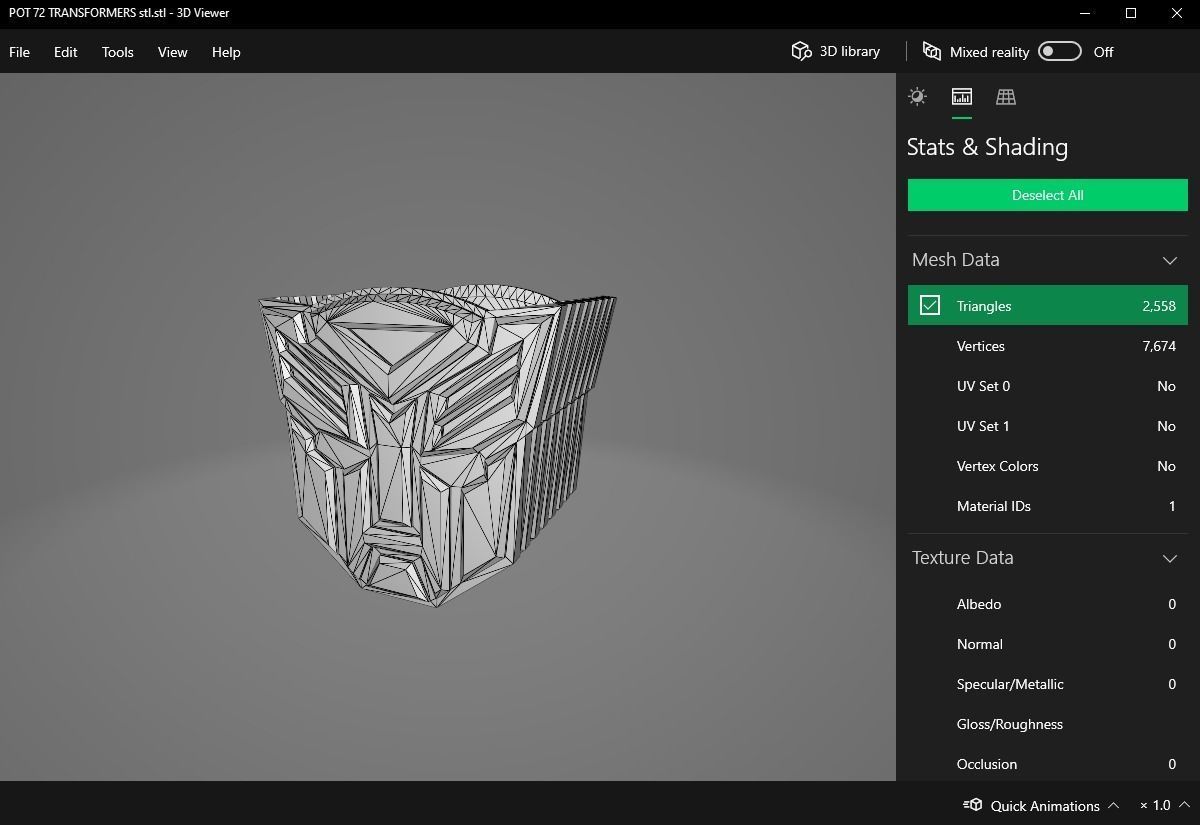
Task: Select the UV Set 0 row
Action: point(1047,386)
